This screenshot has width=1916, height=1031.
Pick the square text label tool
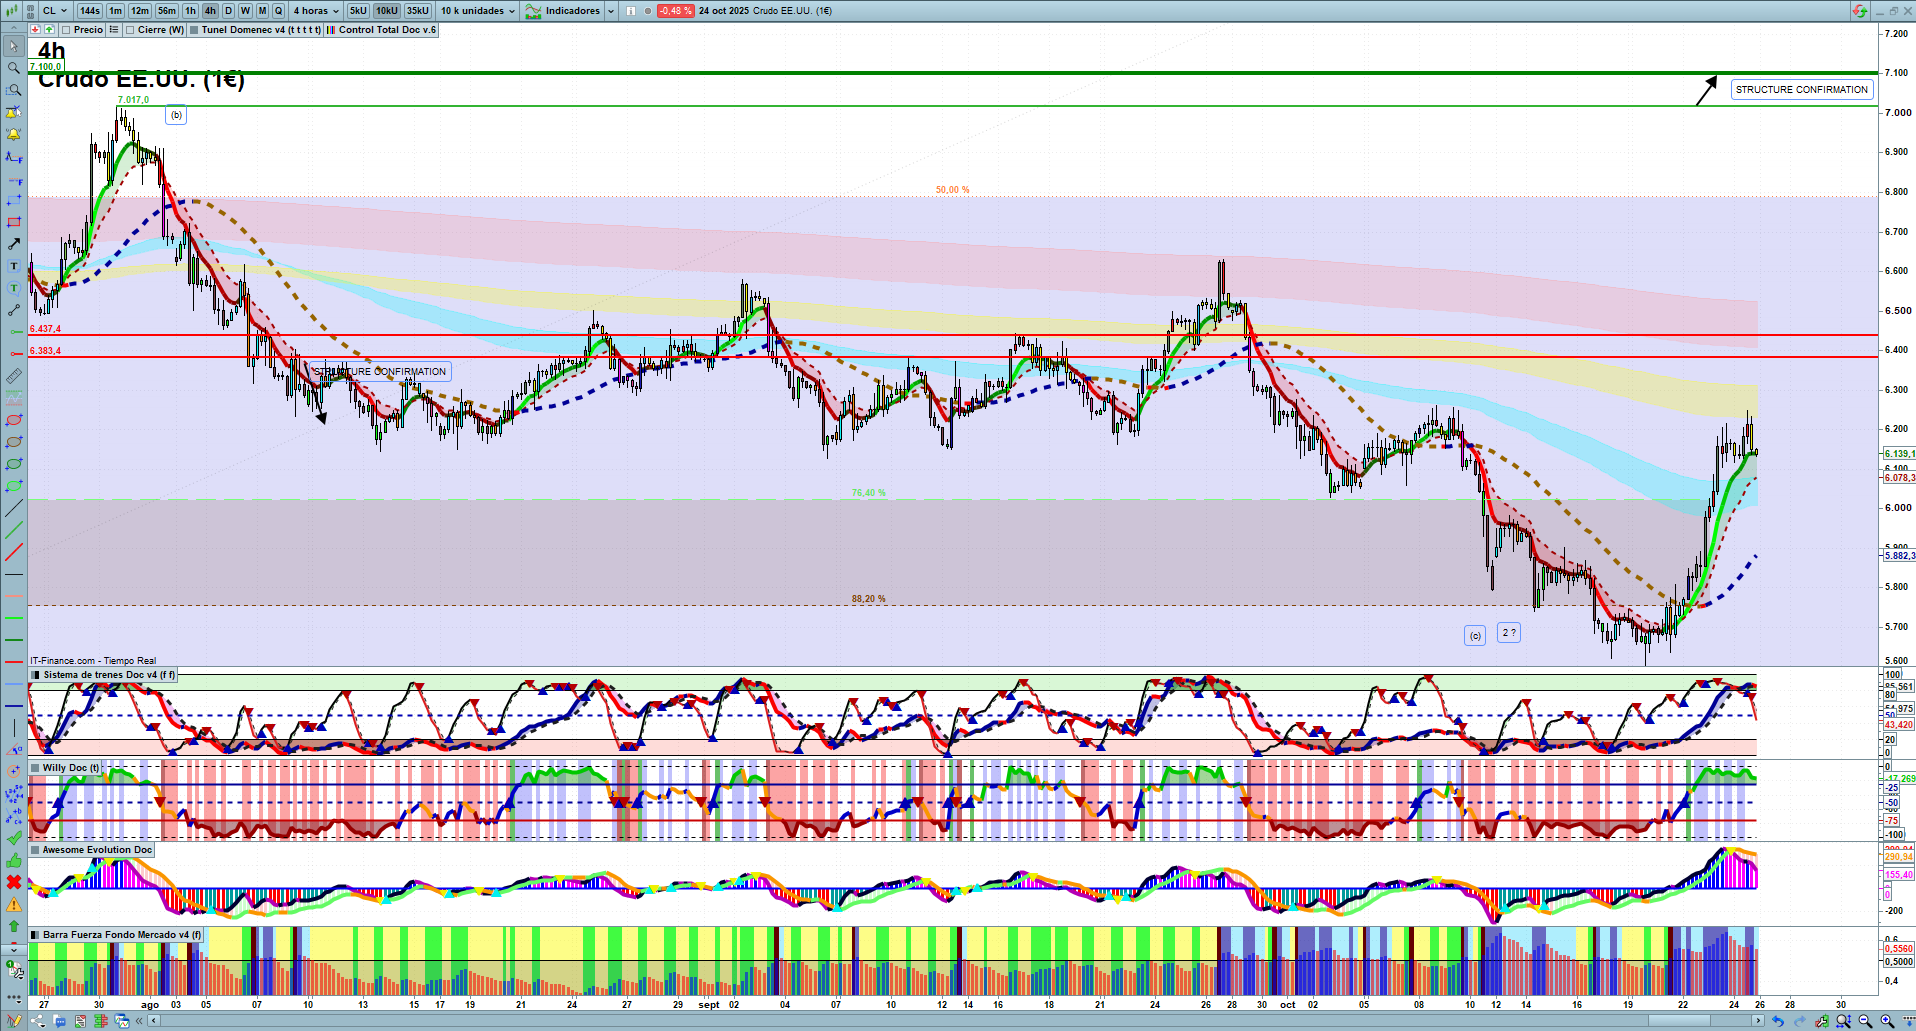point(14,266)
